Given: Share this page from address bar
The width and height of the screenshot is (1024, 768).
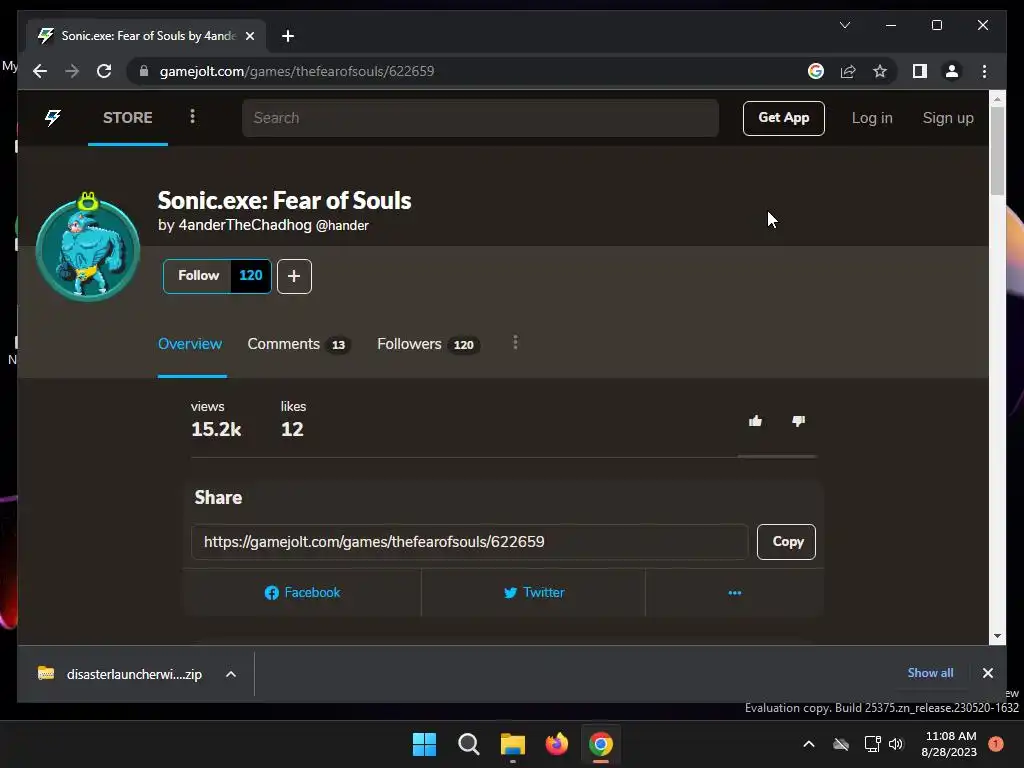Looking at the screenshot, I should 848,71.
